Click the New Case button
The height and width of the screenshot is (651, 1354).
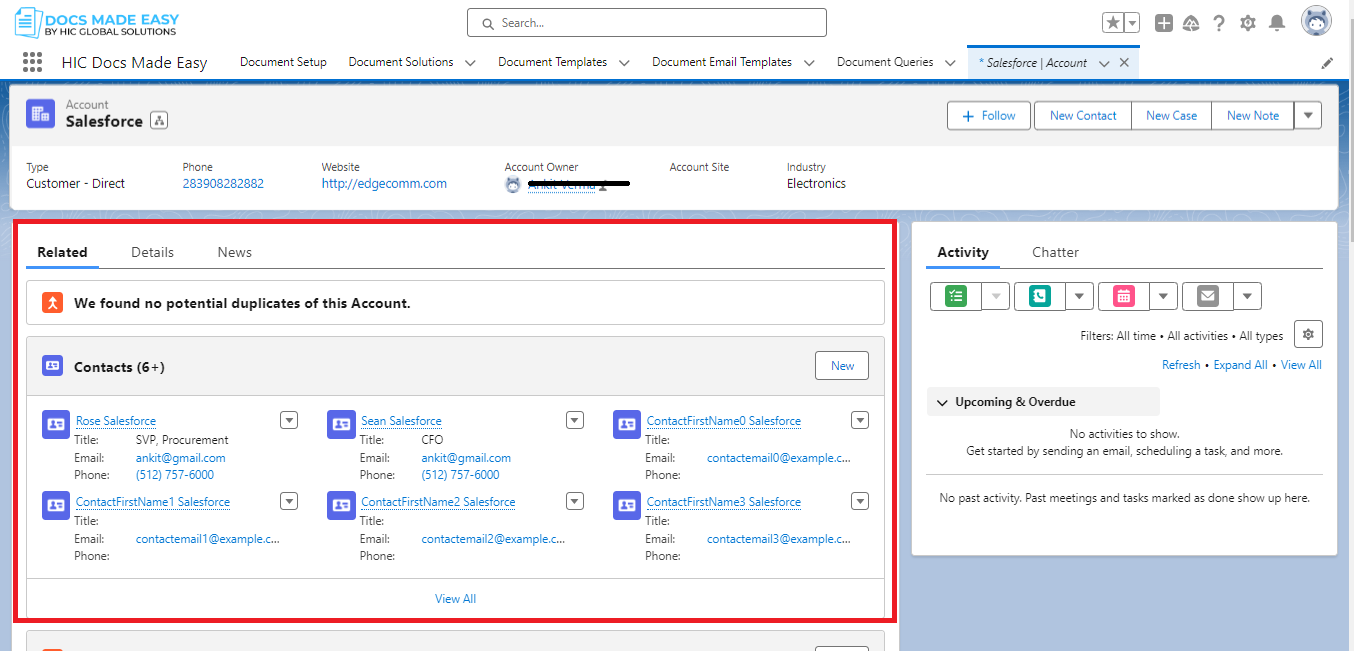(x=1171, y=115)
